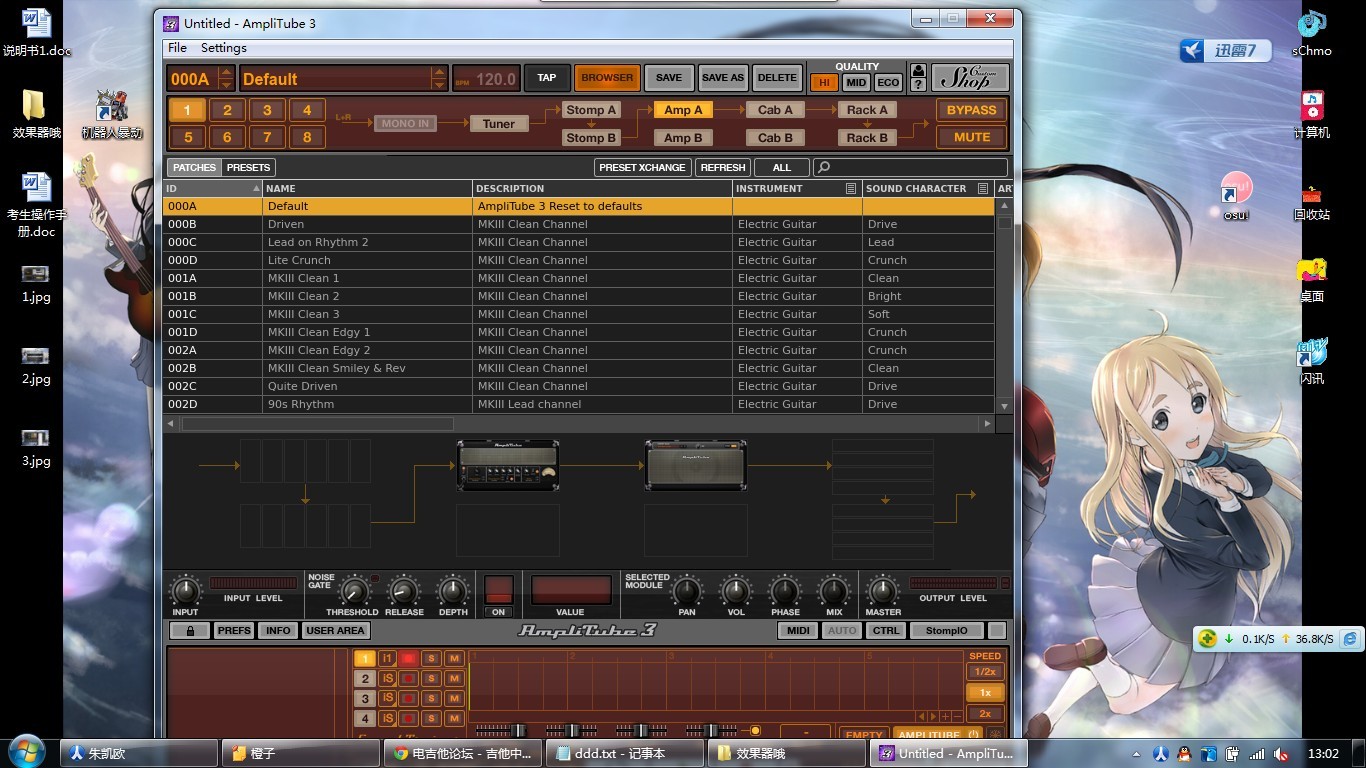Click the input icon on track 3
The height and width of the screenshot is (768, 1366).
pyautogui.click(x=387, y=698)
